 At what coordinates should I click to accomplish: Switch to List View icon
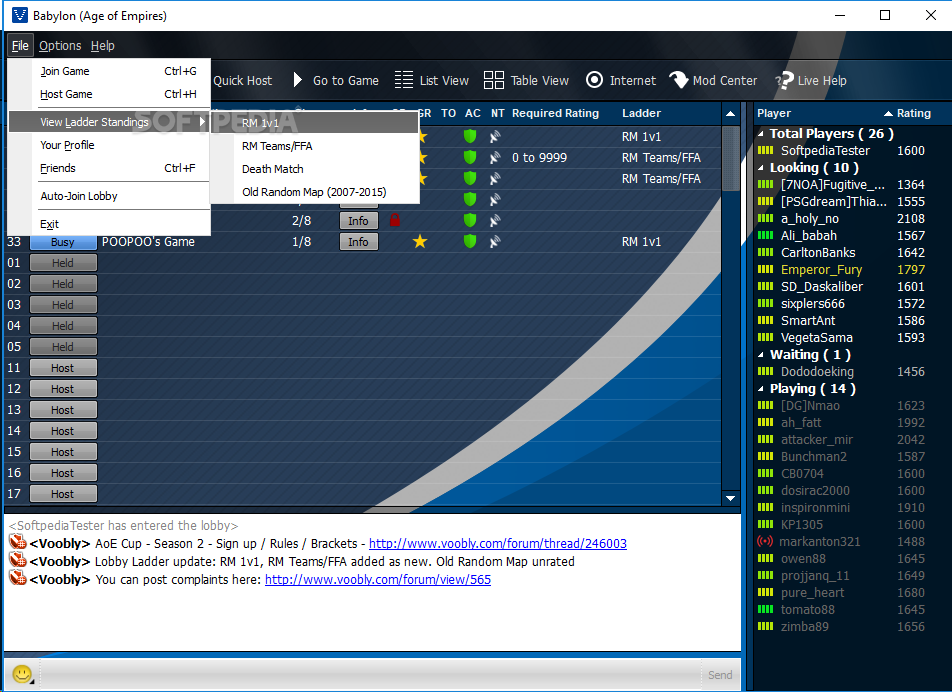point(404,80)
